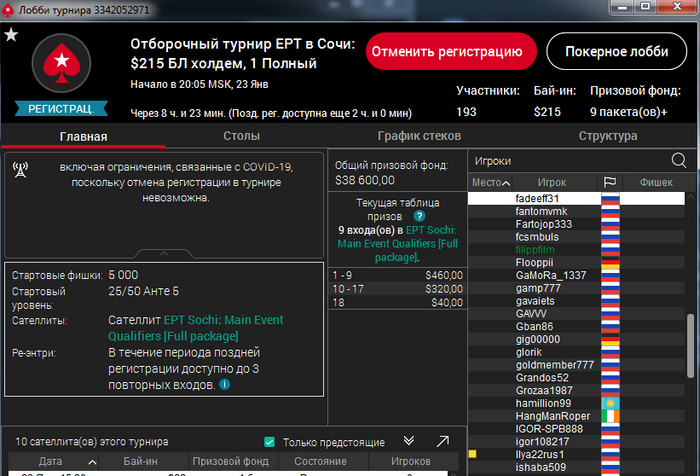The image size is (700, 476).
Task: Select player gamp777
Action: click(576, 288)
